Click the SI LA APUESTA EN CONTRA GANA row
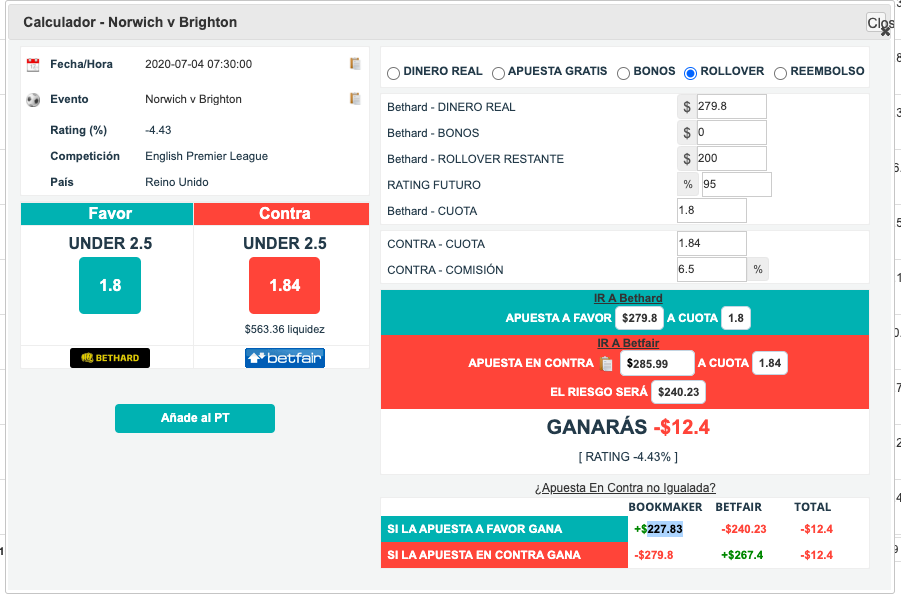 [x=505, y=555]
